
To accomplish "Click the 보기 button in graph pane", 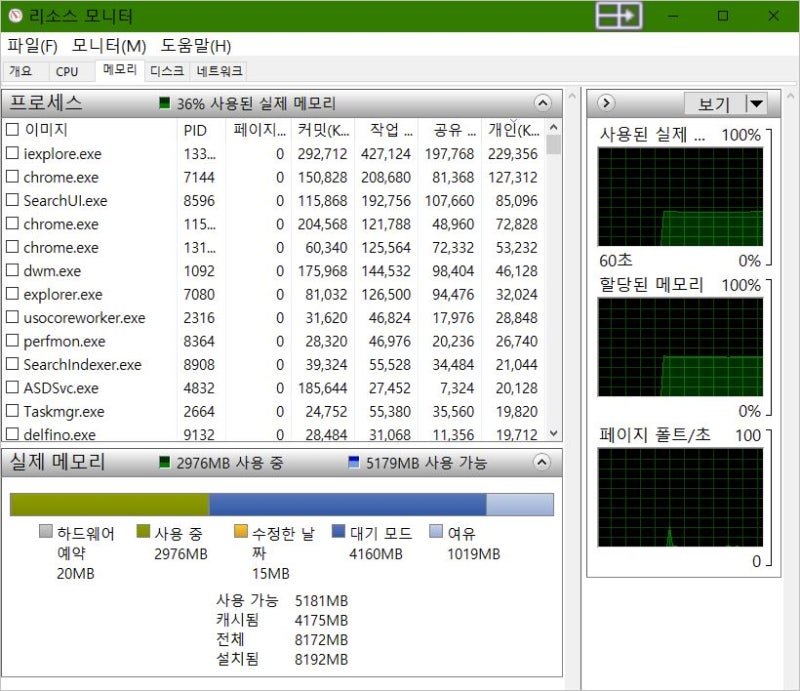I will [x=715, y=104].
